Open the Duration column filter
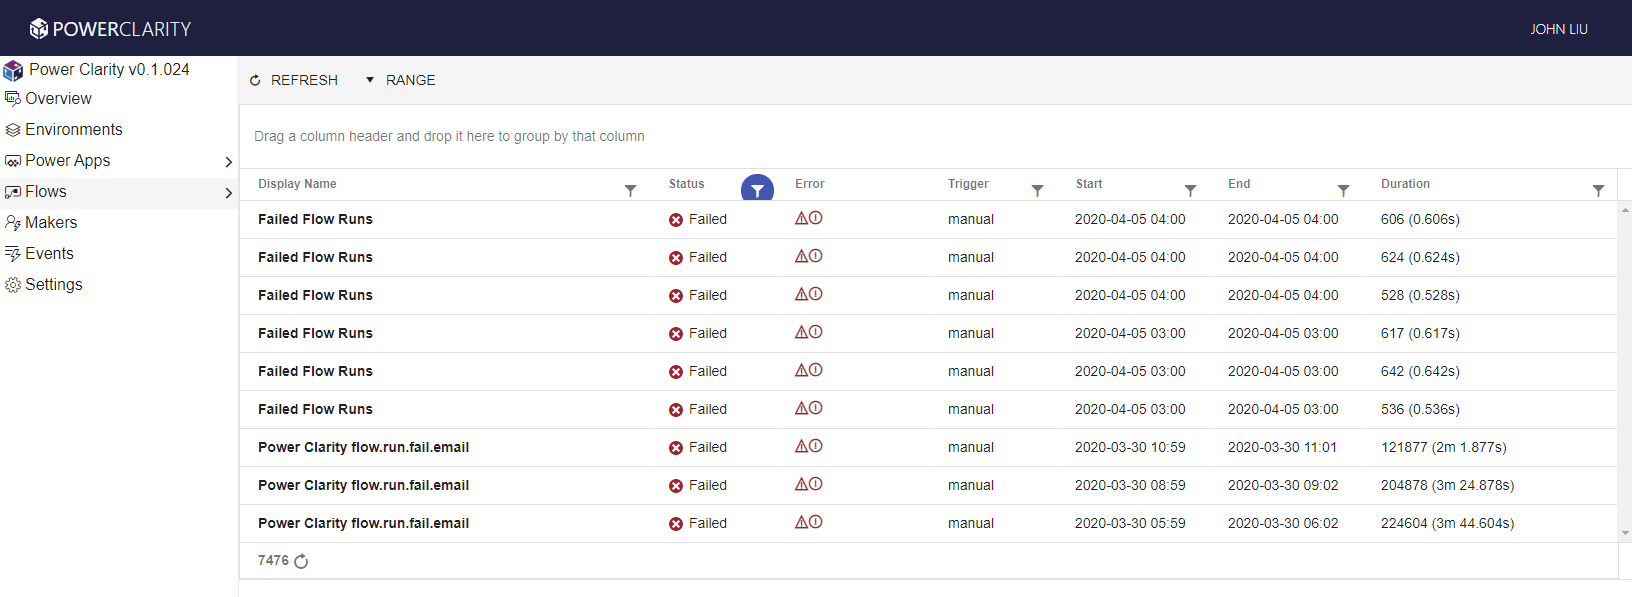The height and width of the screenshot is (597, 1632). tap(1598, 190)
